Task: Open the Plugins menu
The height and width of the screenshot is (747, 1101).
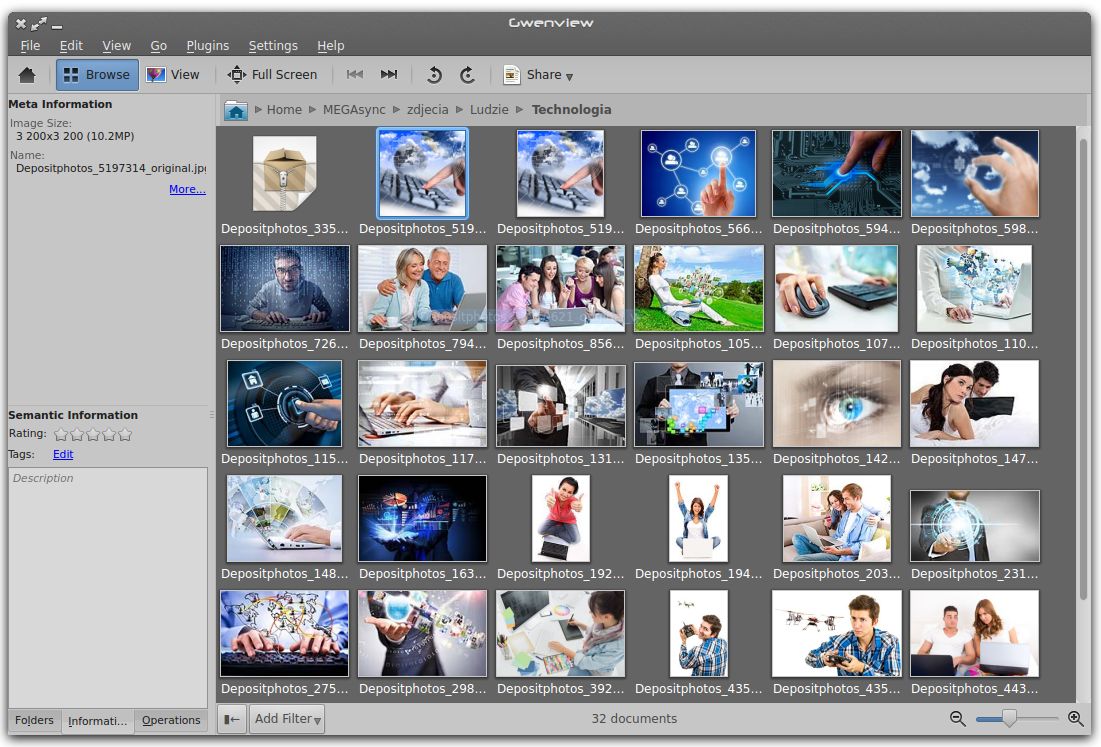Action: point(207,45)
